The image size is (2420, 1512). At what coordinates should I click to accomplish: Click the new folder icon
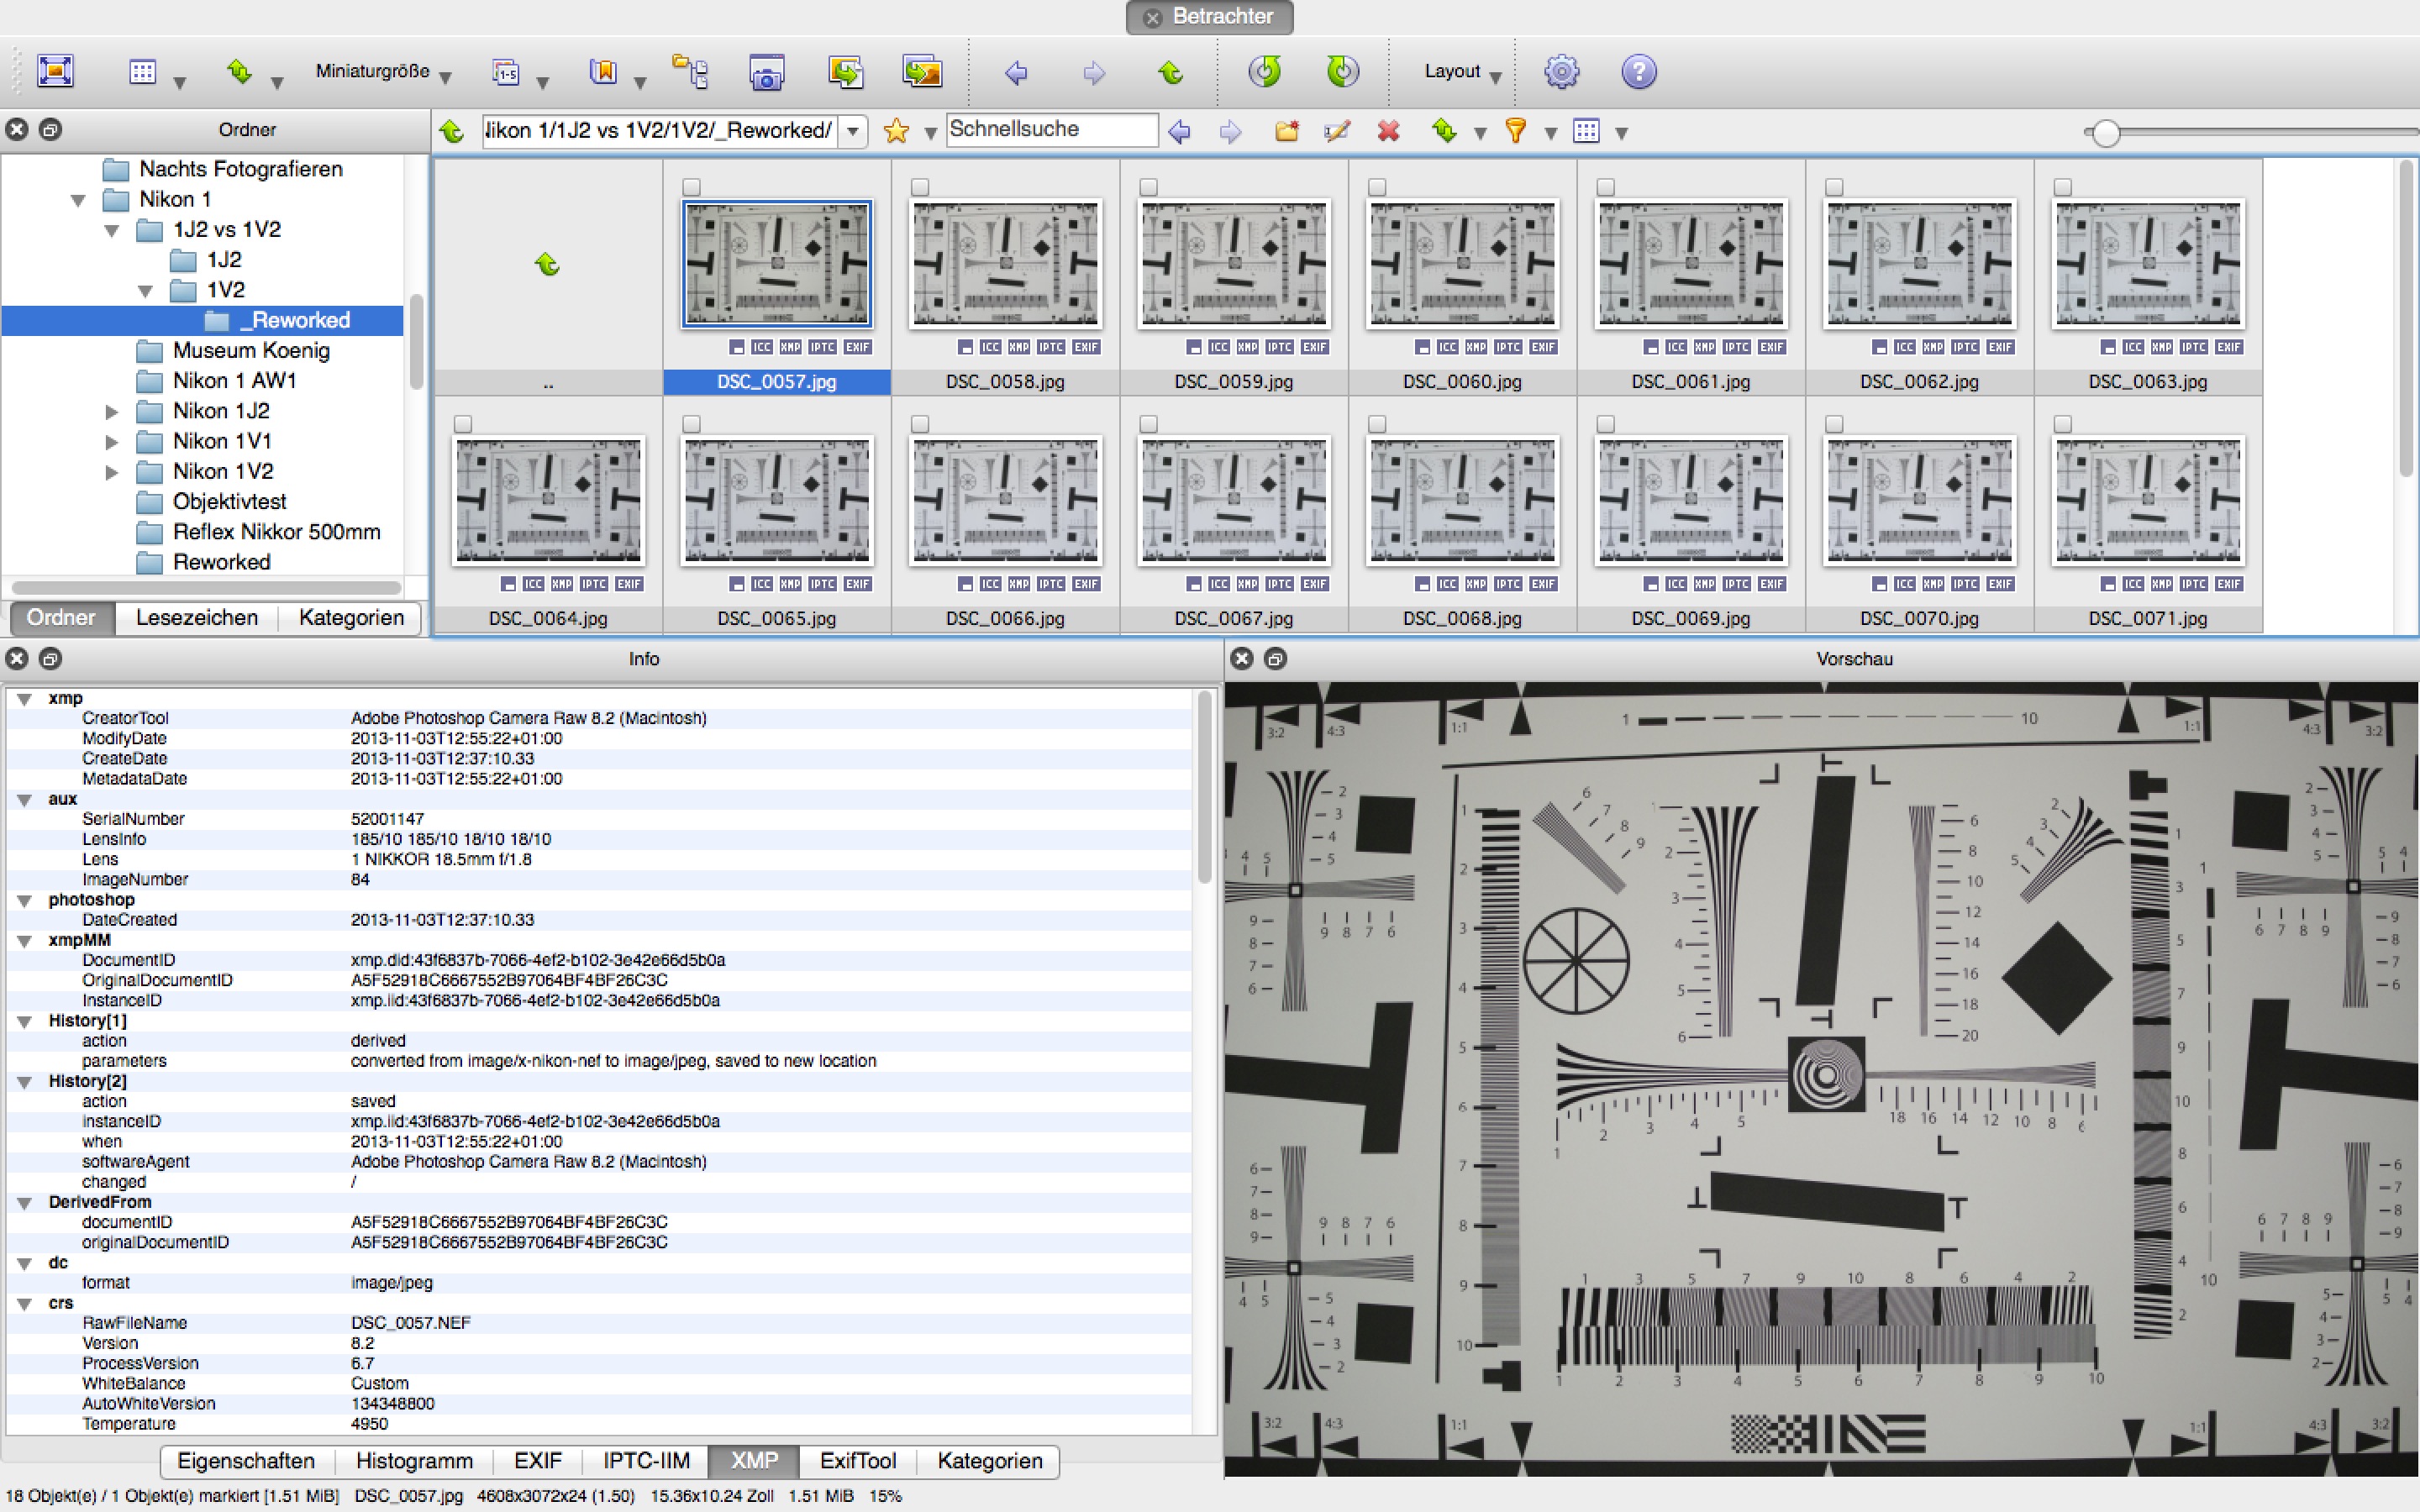1286,131
